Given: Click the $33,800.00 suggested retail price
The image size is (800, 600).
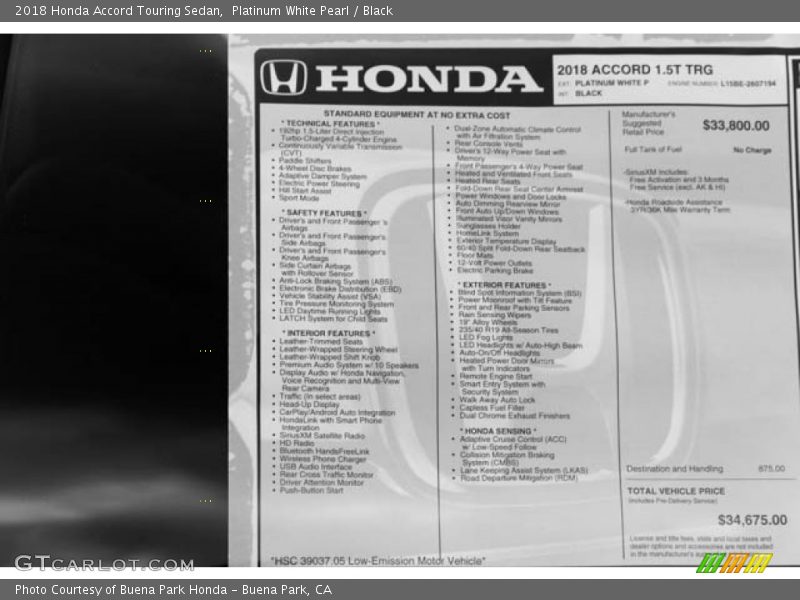Looking at the screenshot, I should (x=735, y=126).
